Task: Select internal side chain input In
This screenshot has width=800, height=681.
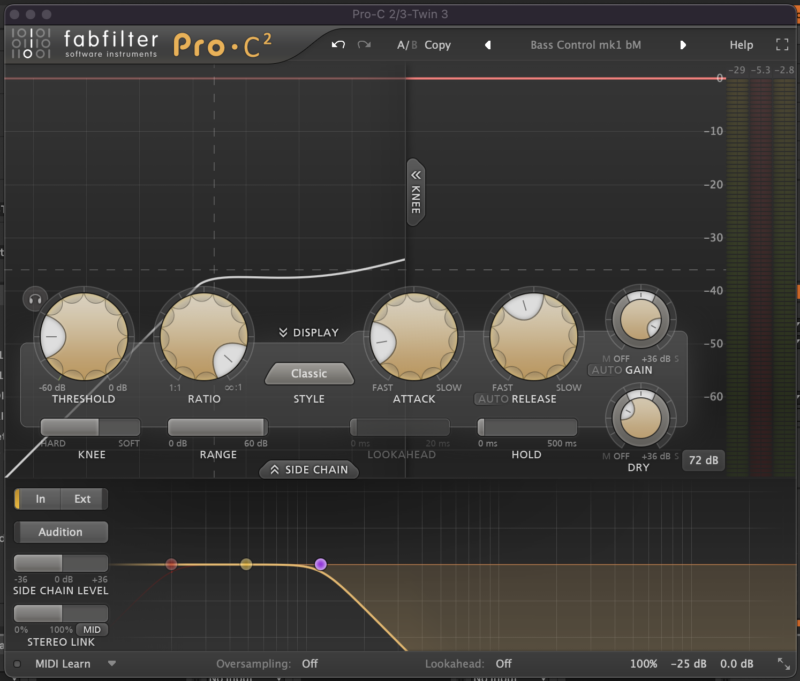Action: pyautogui.click(x=38, y=499)
